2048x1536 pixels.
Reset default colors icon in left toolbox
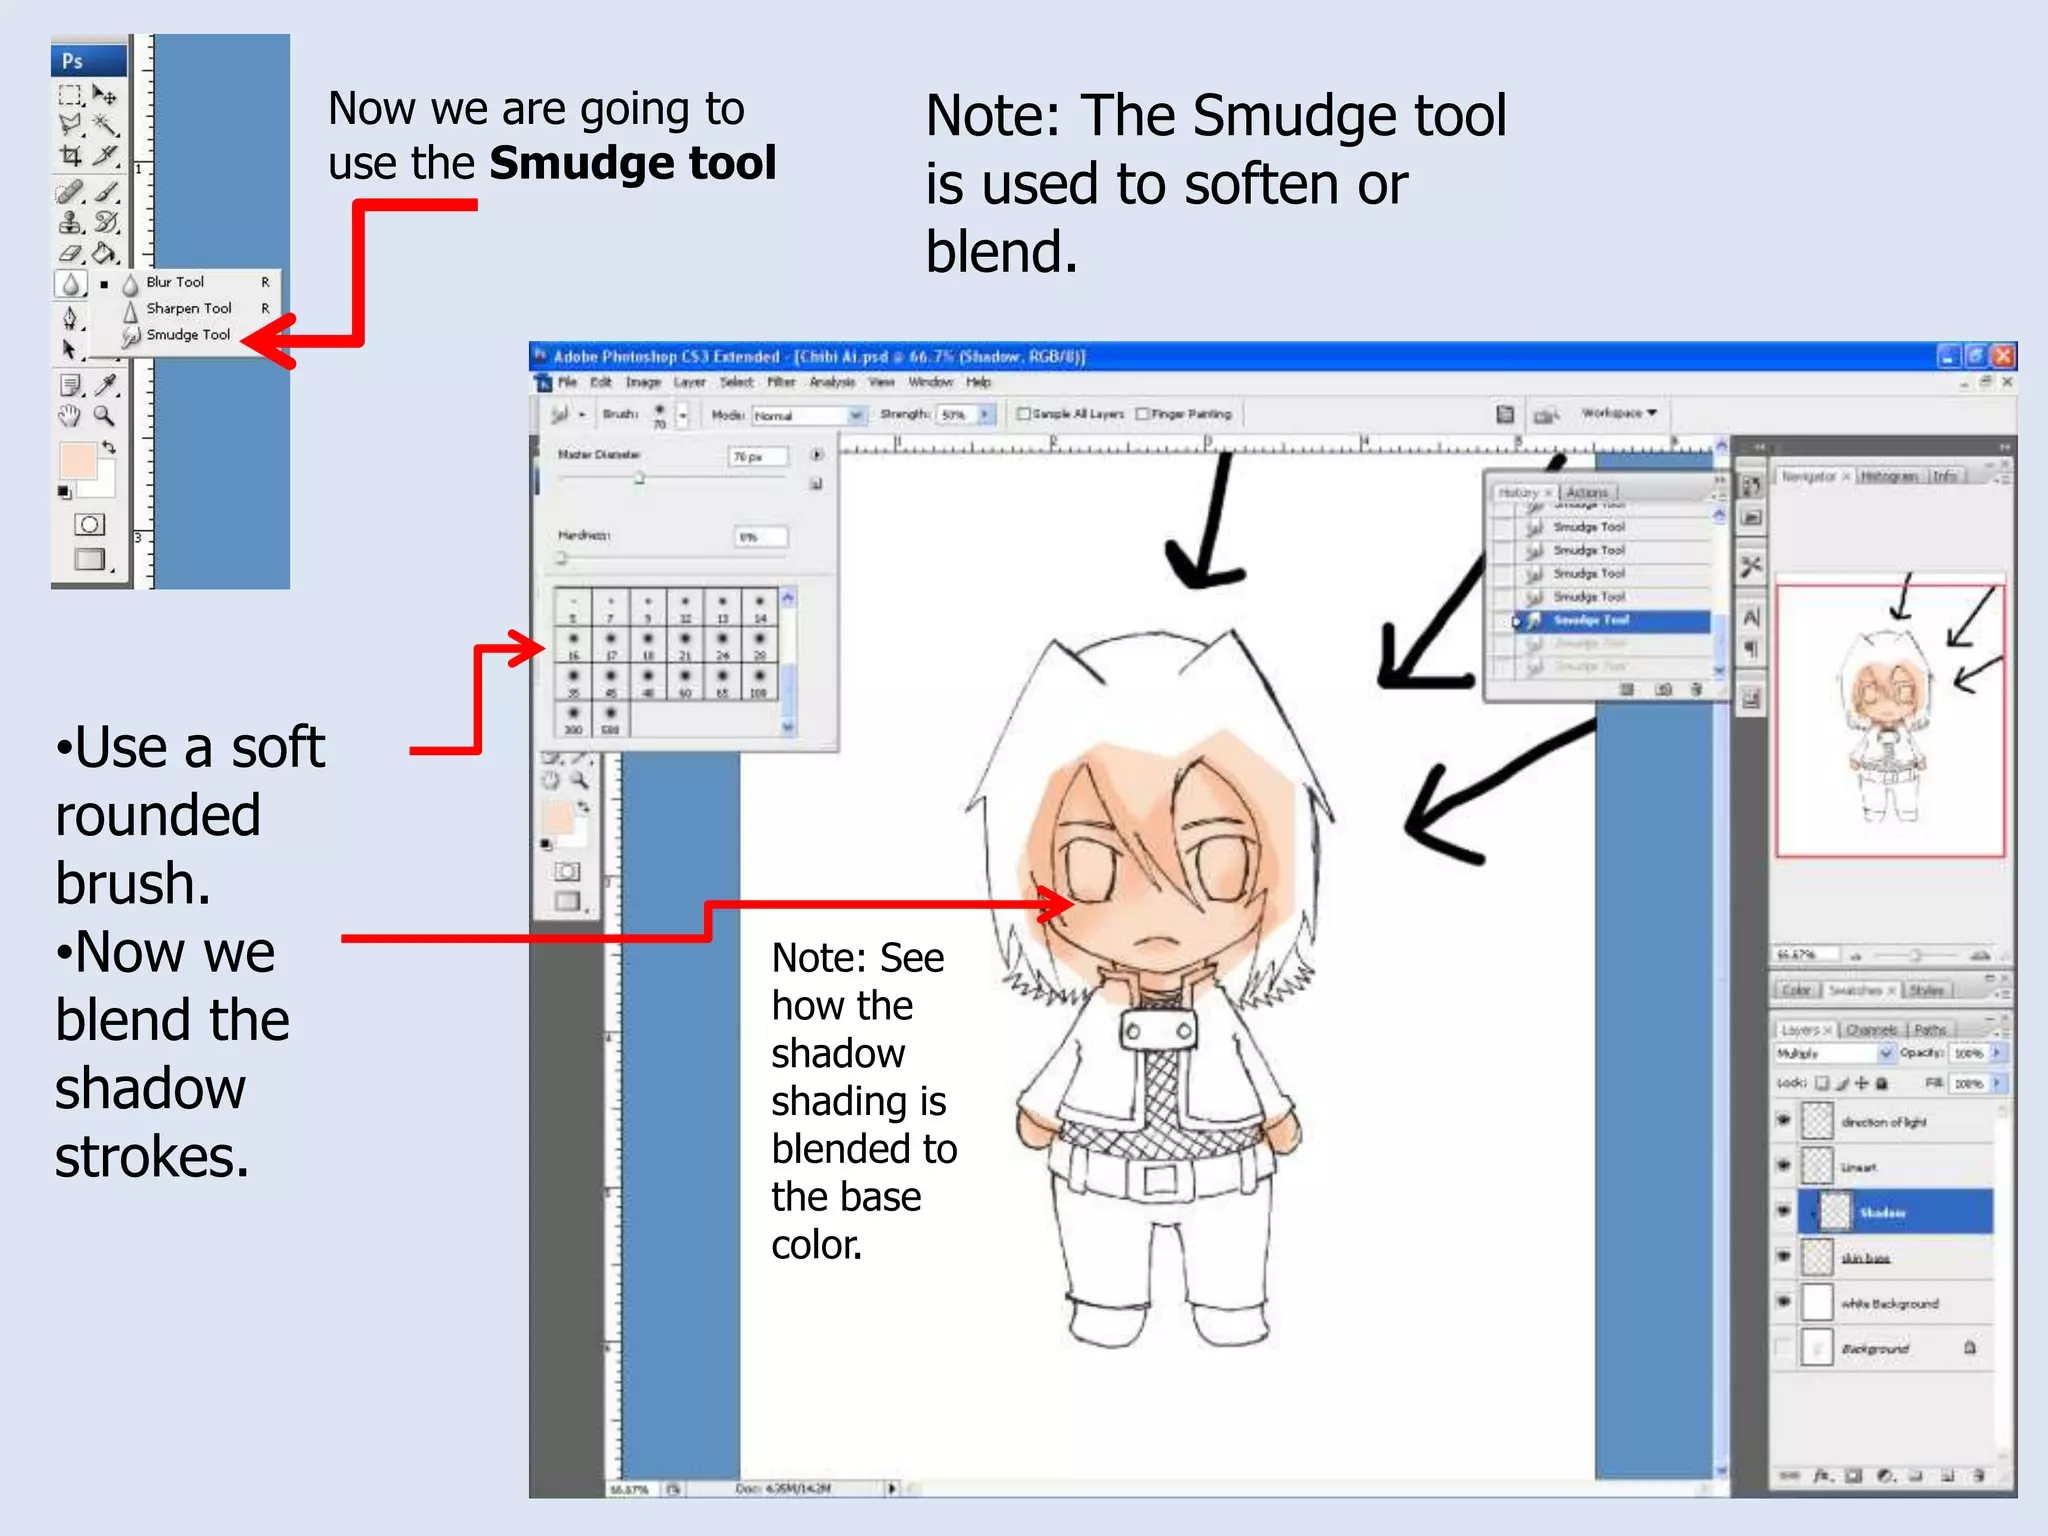pos(64,491)
